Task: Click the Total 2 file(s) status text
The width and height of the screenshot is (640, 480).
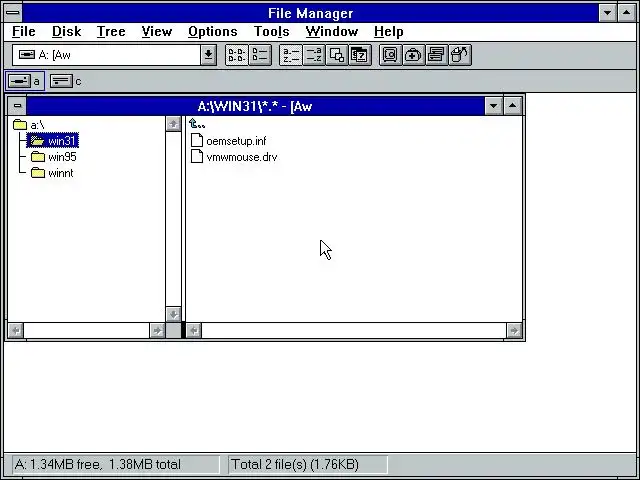Action: pos(295,464)
